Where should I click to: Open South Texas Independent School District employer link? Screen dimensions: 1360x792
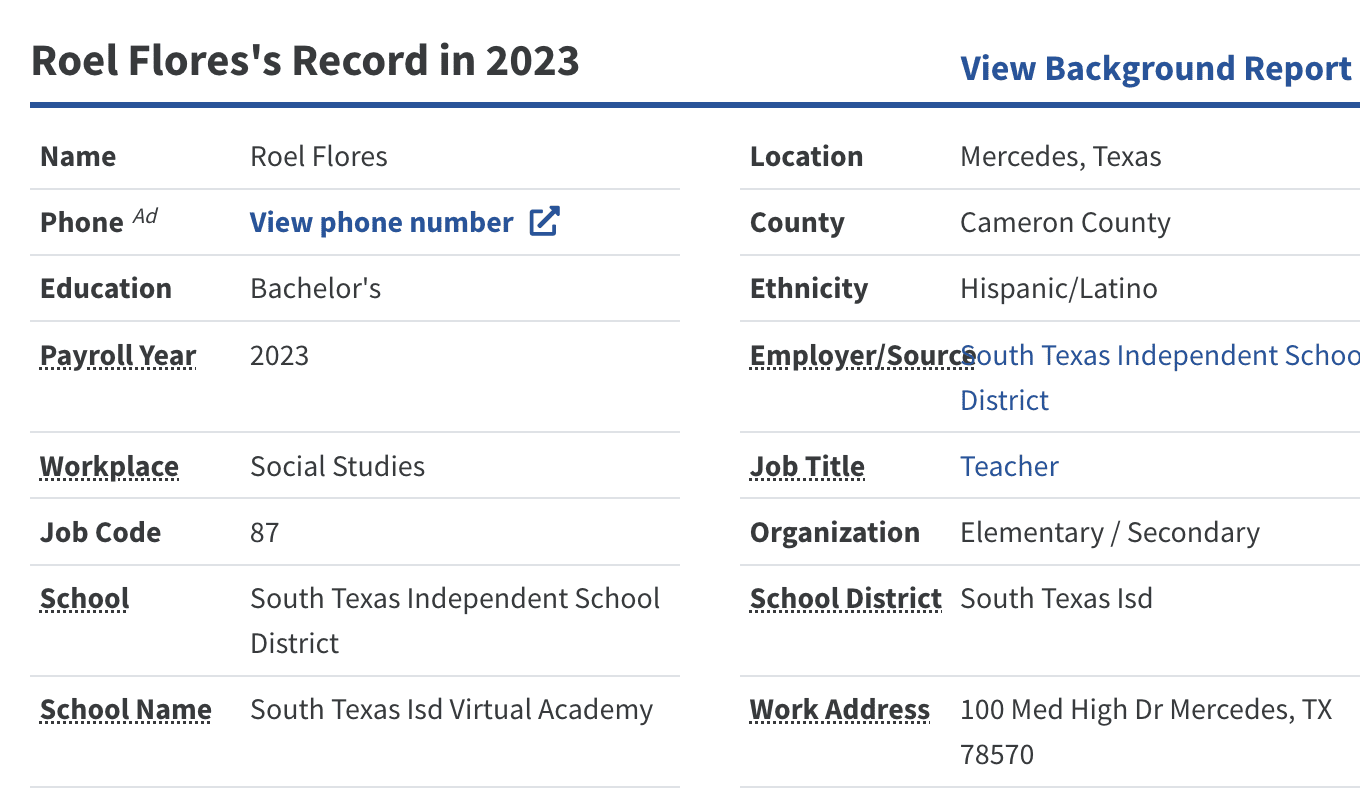coord(1160,356)
